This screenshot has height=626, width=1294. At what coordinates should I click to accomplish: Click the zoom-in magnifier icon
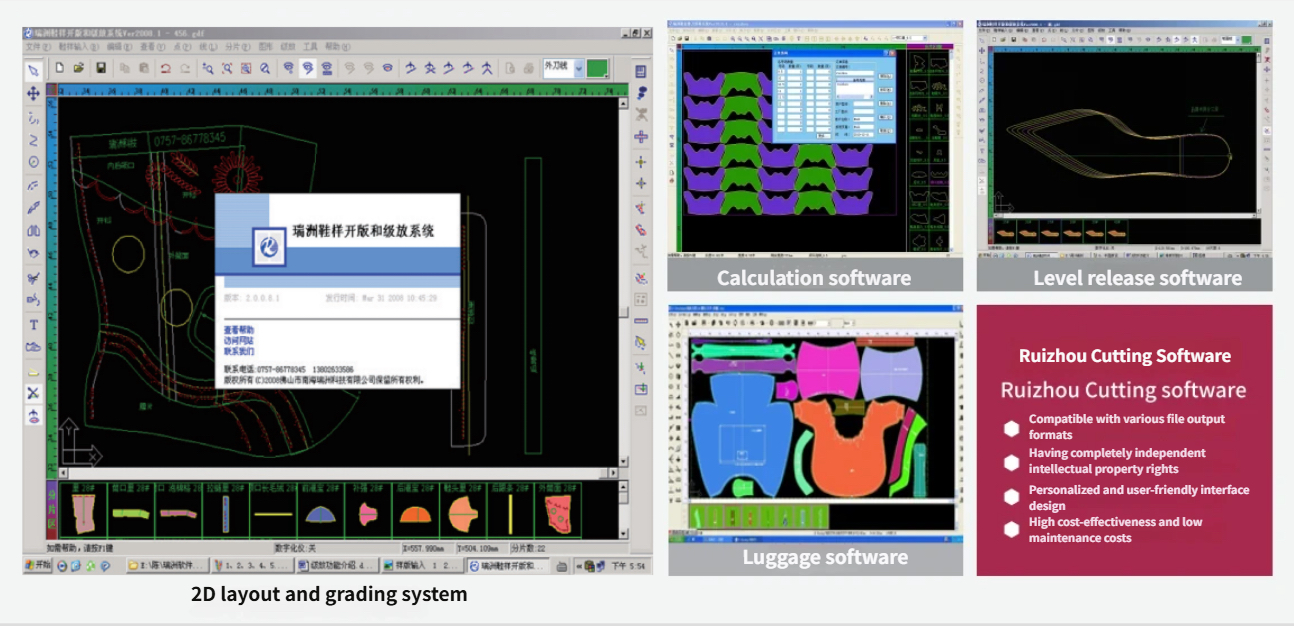click(208, 68)
